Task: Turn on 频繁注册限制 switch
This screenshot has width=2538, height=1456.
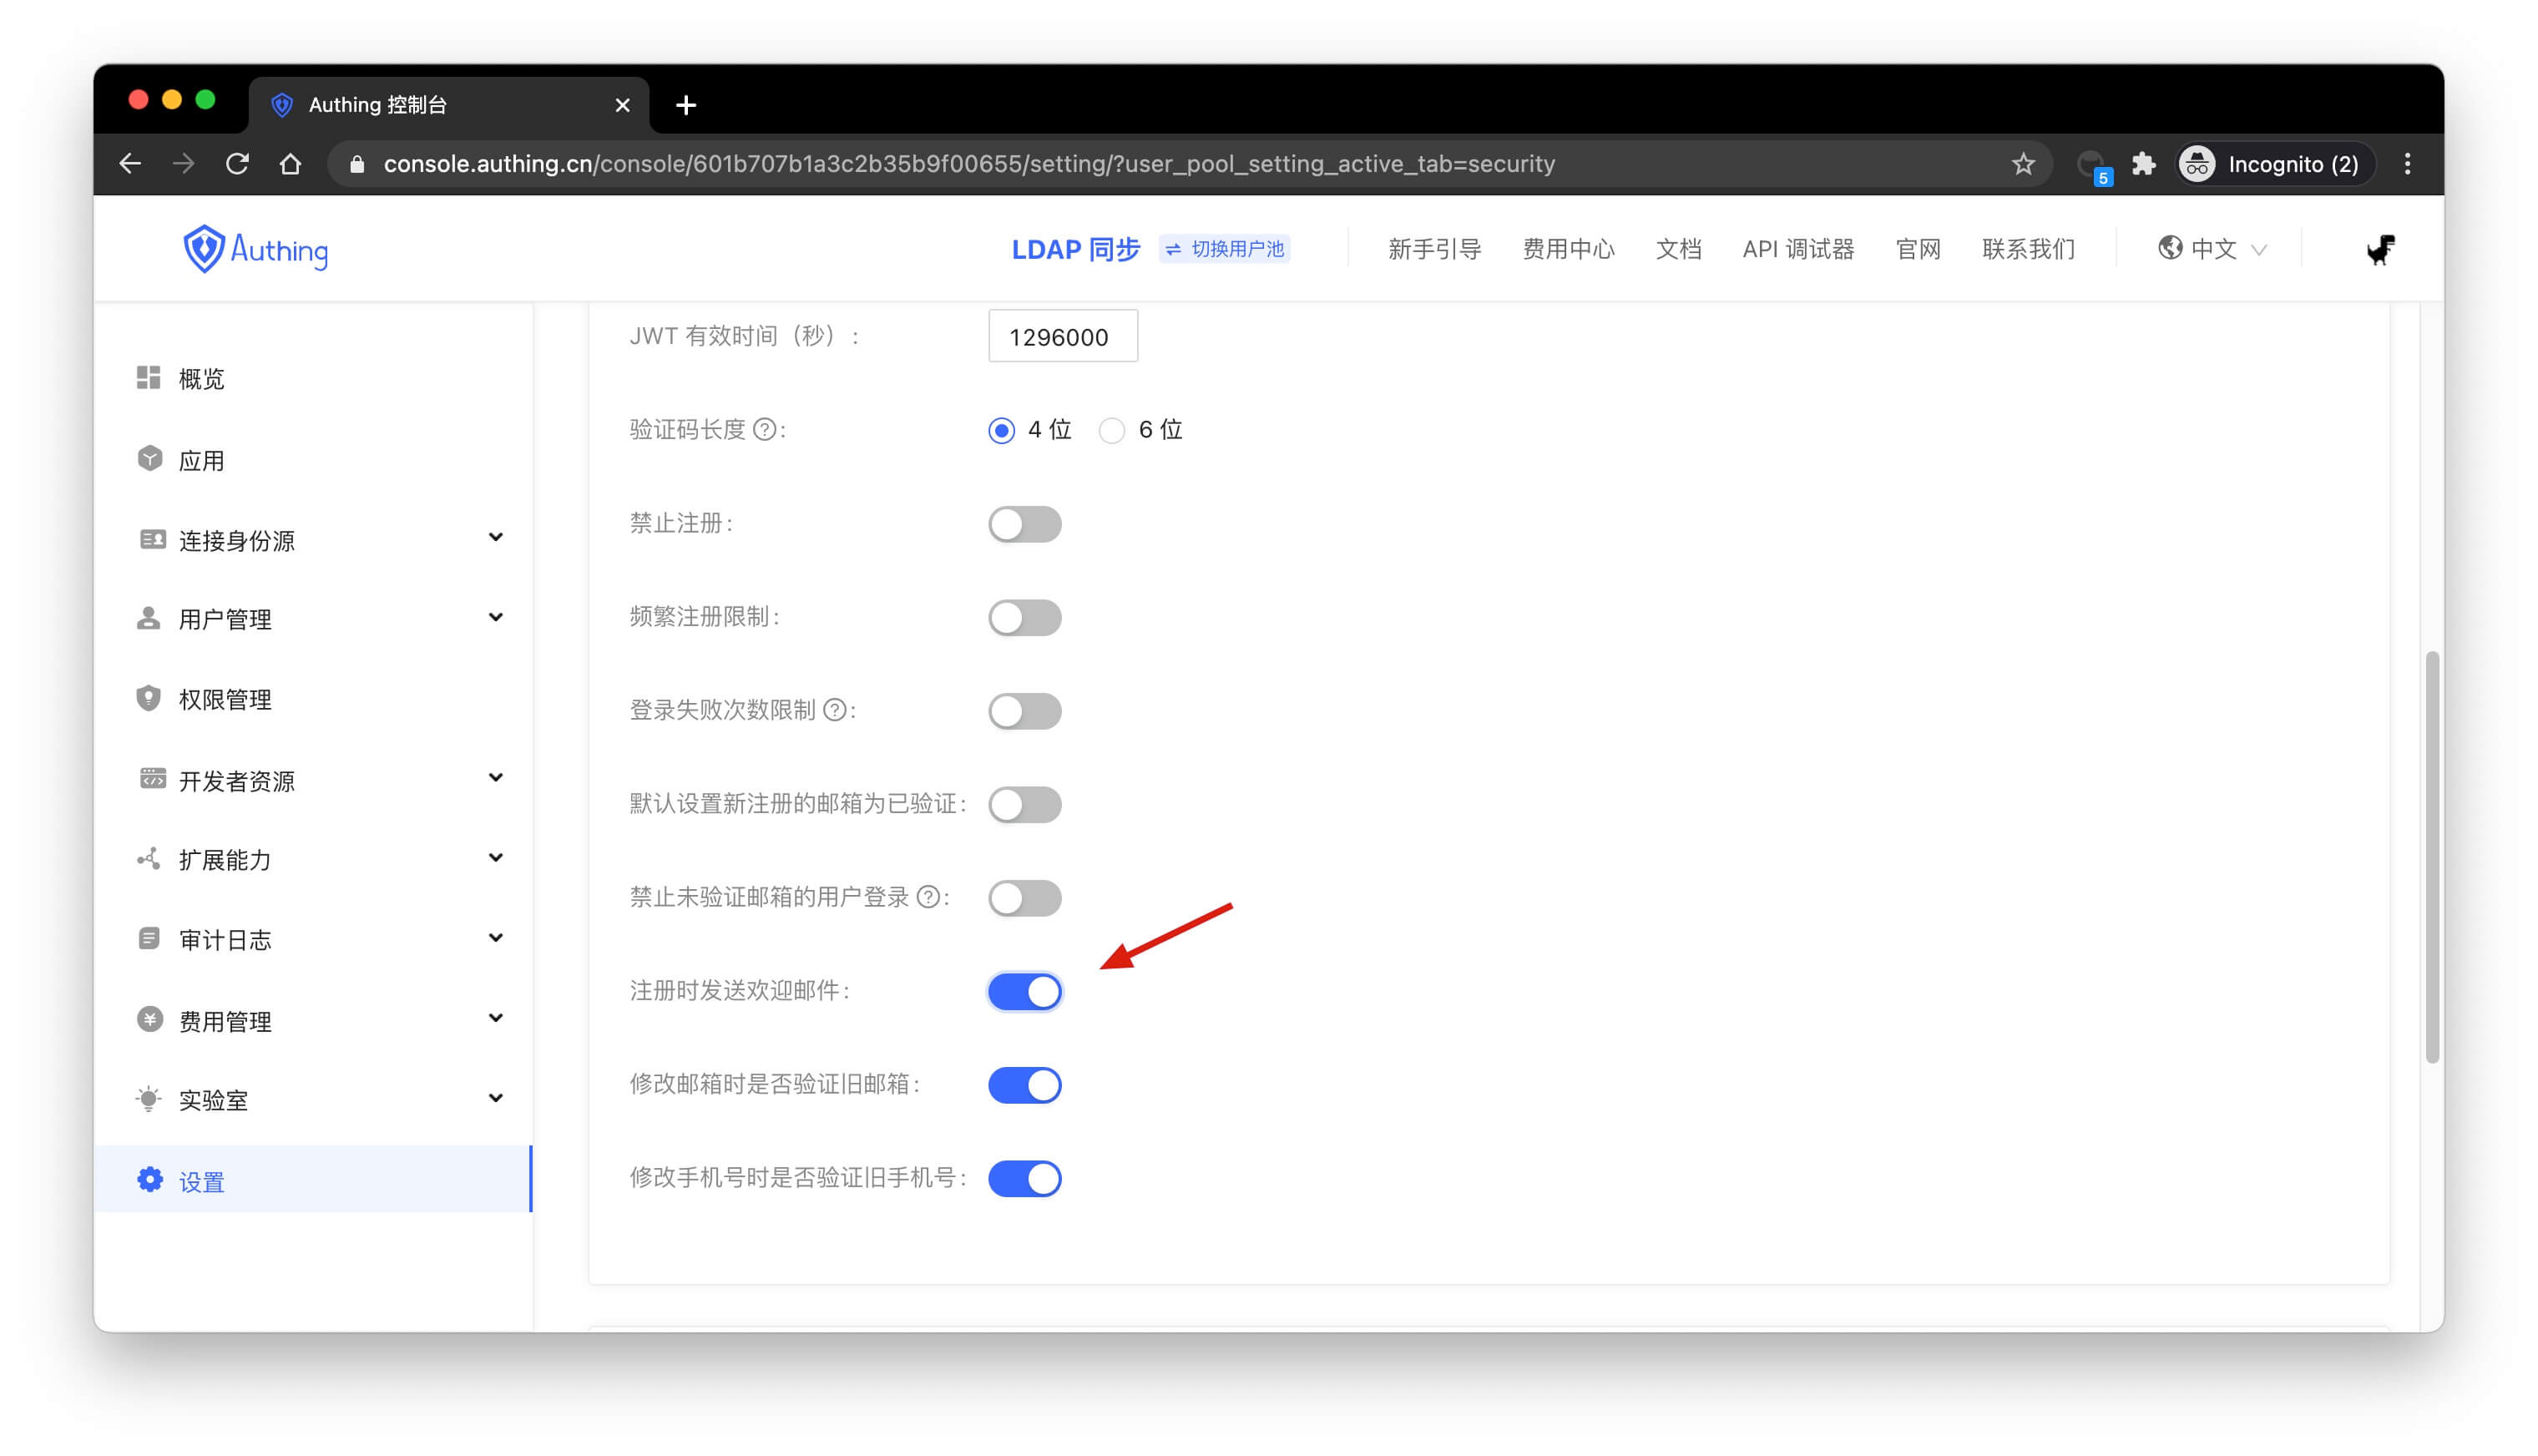Action: pyautogui.click(x=1024, y=617)
